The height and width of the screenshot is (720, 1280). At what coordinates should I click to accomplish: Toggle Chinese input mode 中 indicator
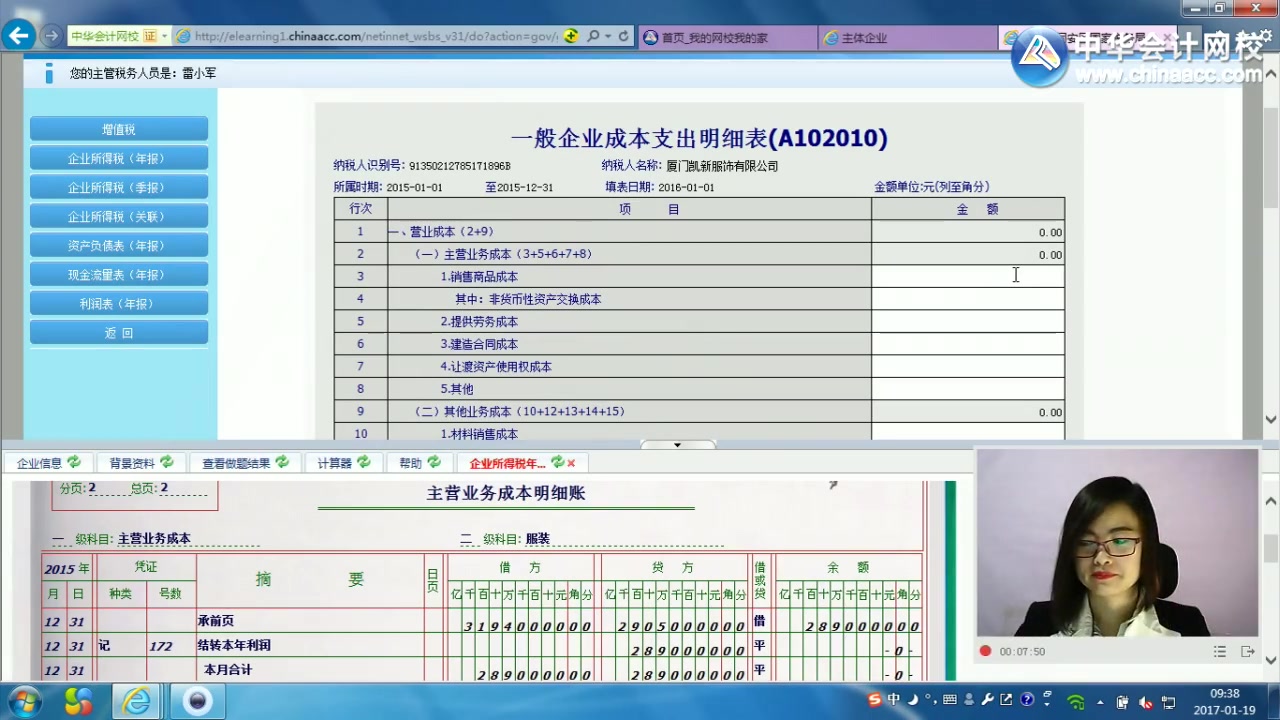(894, 700)
